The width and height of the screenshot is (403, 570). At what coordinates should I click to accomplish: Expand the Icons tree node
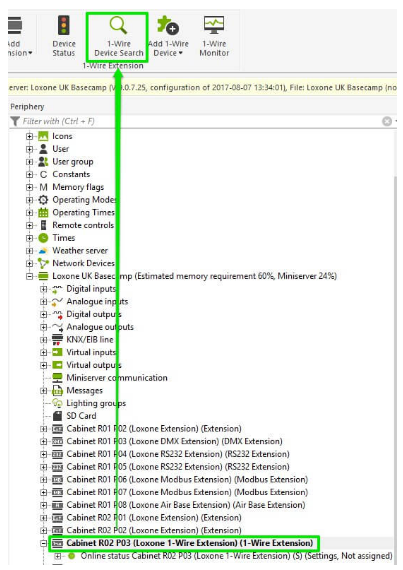pos(29,136)
